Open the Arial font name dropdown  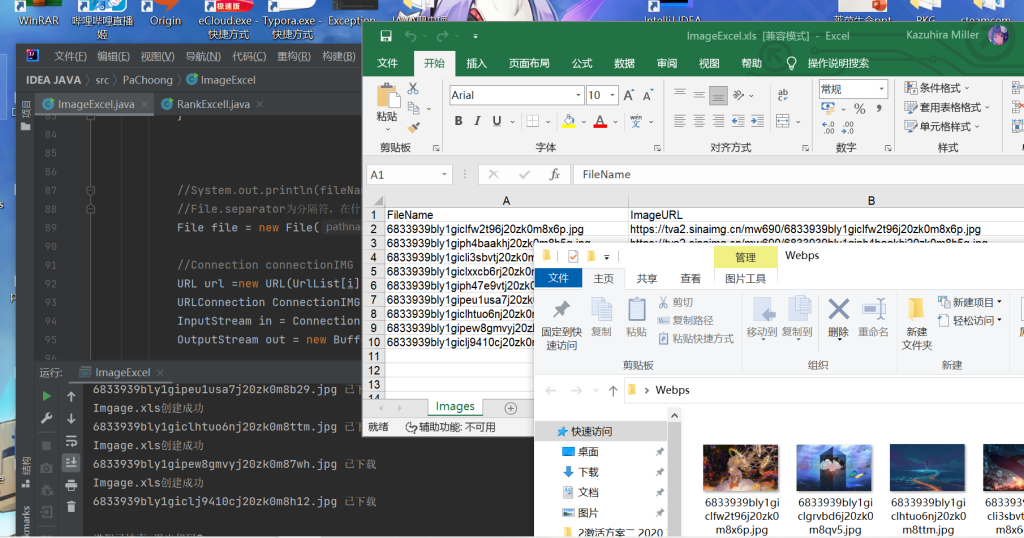click(576, 95)
